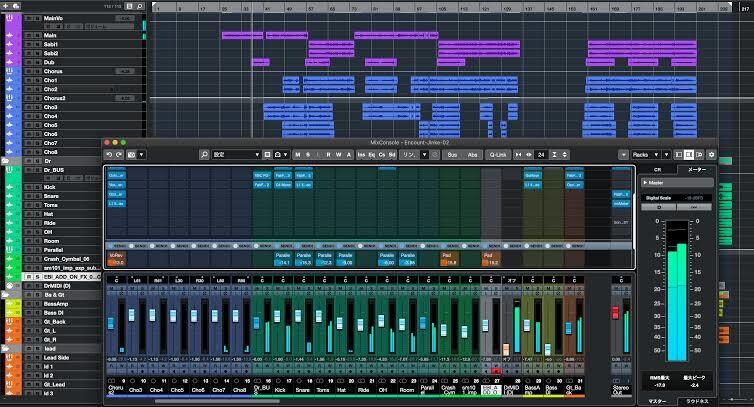Viewport: 754px width, 407px height.
Task: Open track visibility filter icon beside search
Action: (129, 6)
